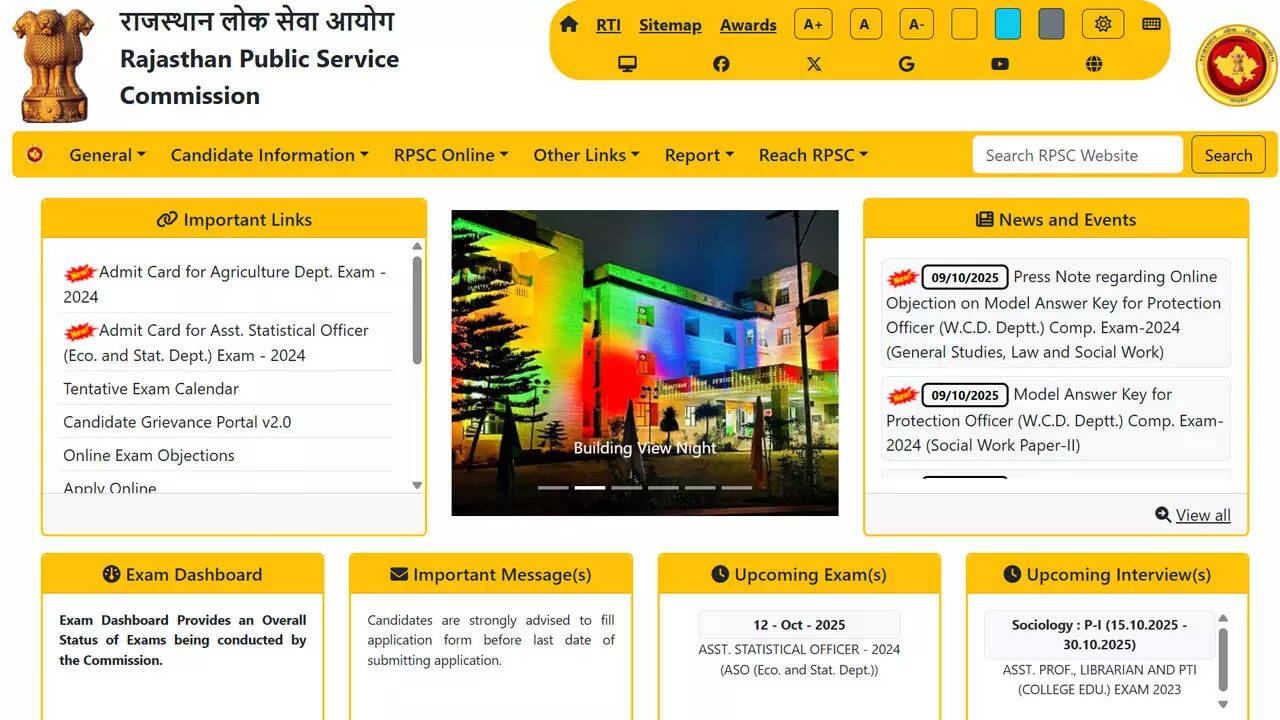Decrease font size with A- button
This screenshot has width=1280, height=720.
[x=916, y=24]
